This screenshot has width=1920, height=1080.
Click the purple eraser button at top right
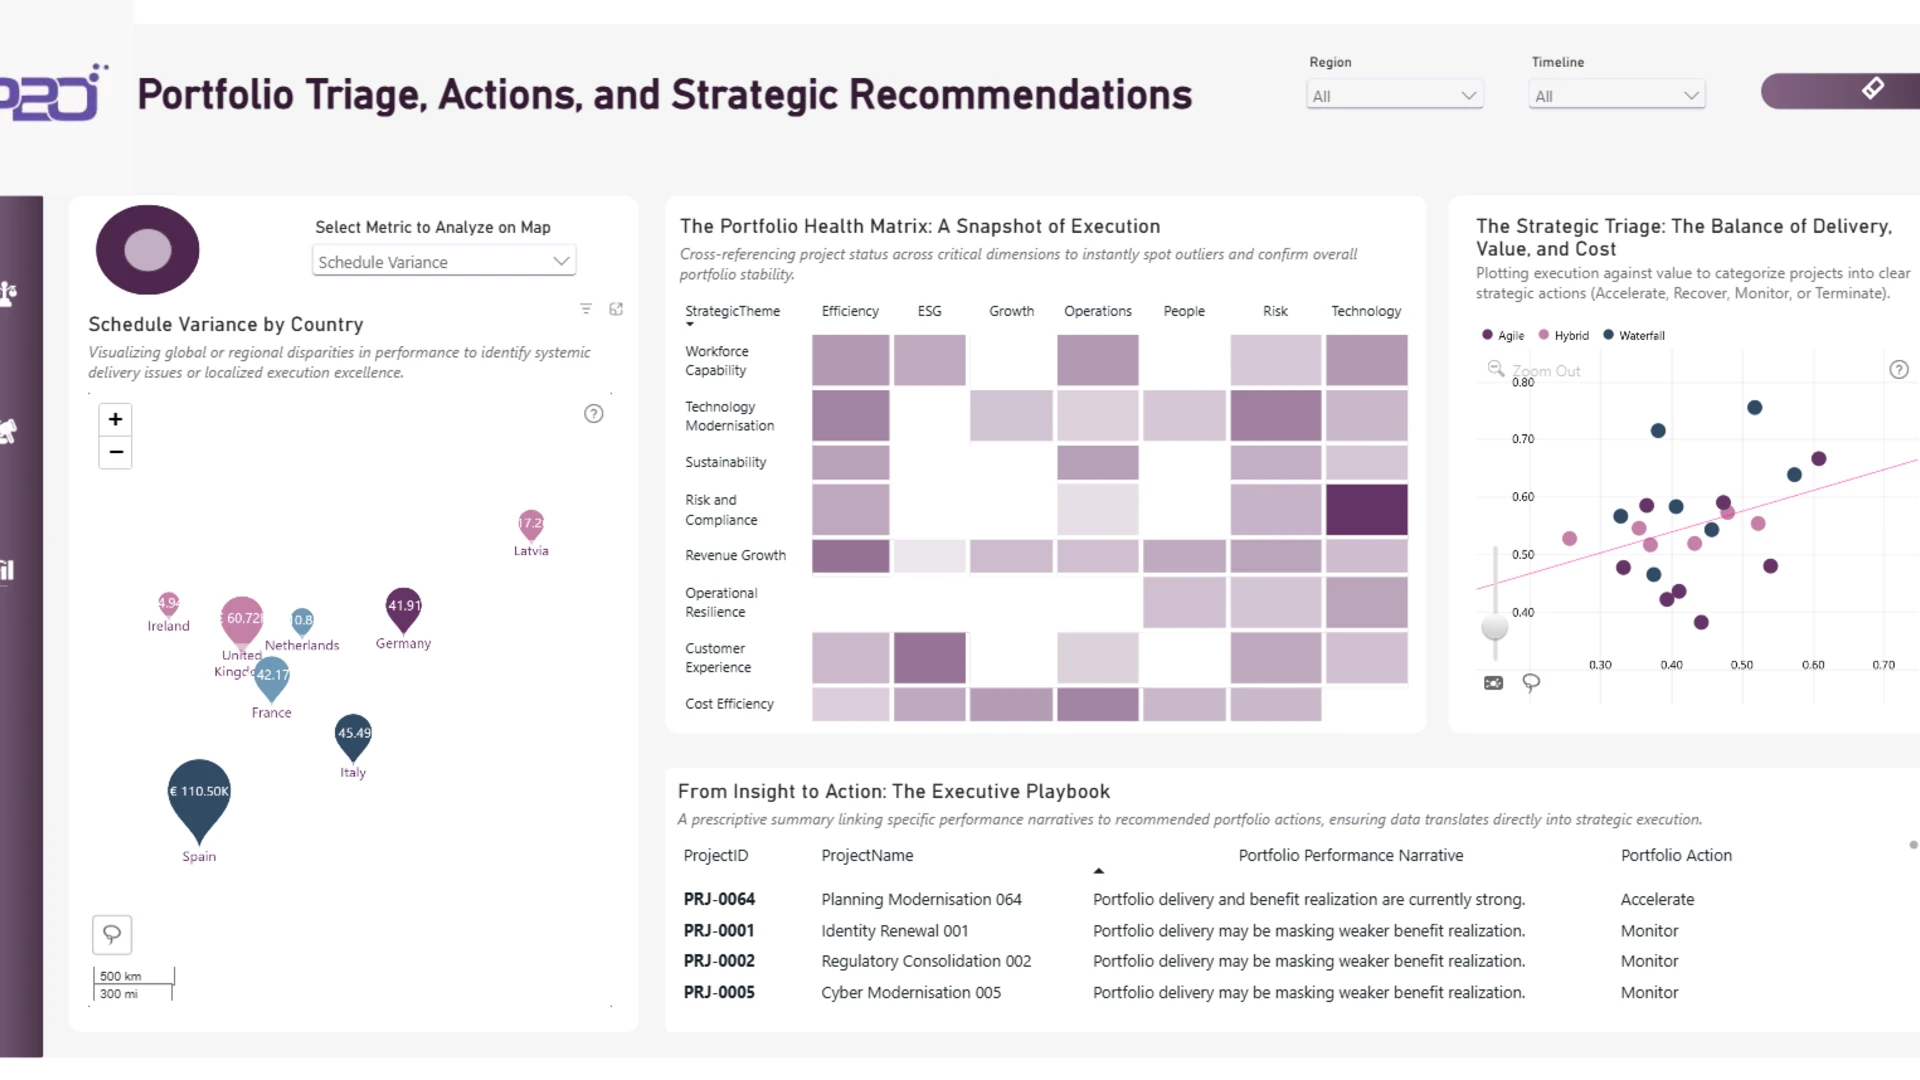coord(1841,91)
